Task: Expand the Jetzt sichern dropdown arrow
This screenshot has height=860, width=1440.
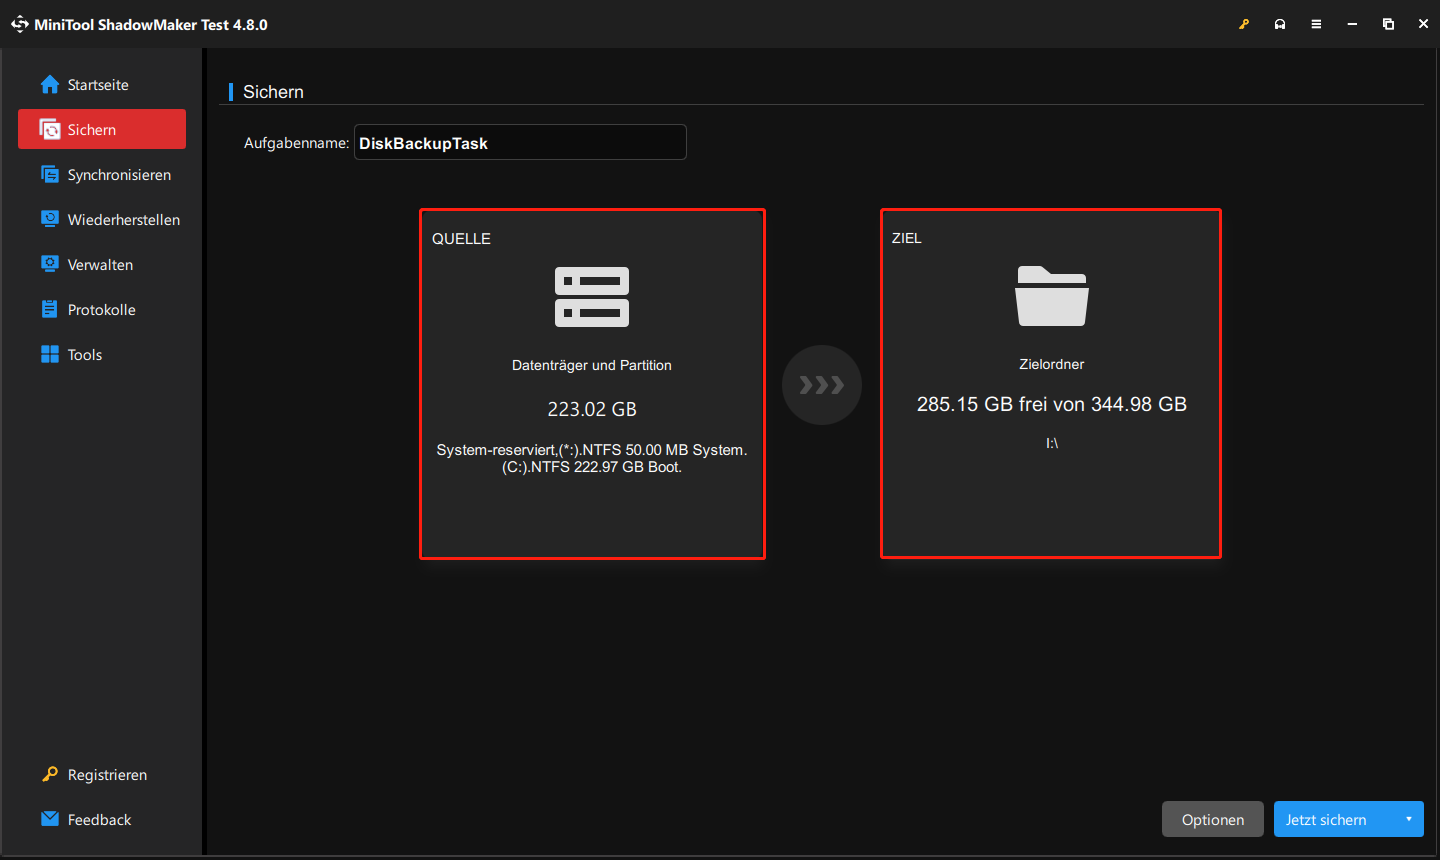Action: (x=1408, y=819)
